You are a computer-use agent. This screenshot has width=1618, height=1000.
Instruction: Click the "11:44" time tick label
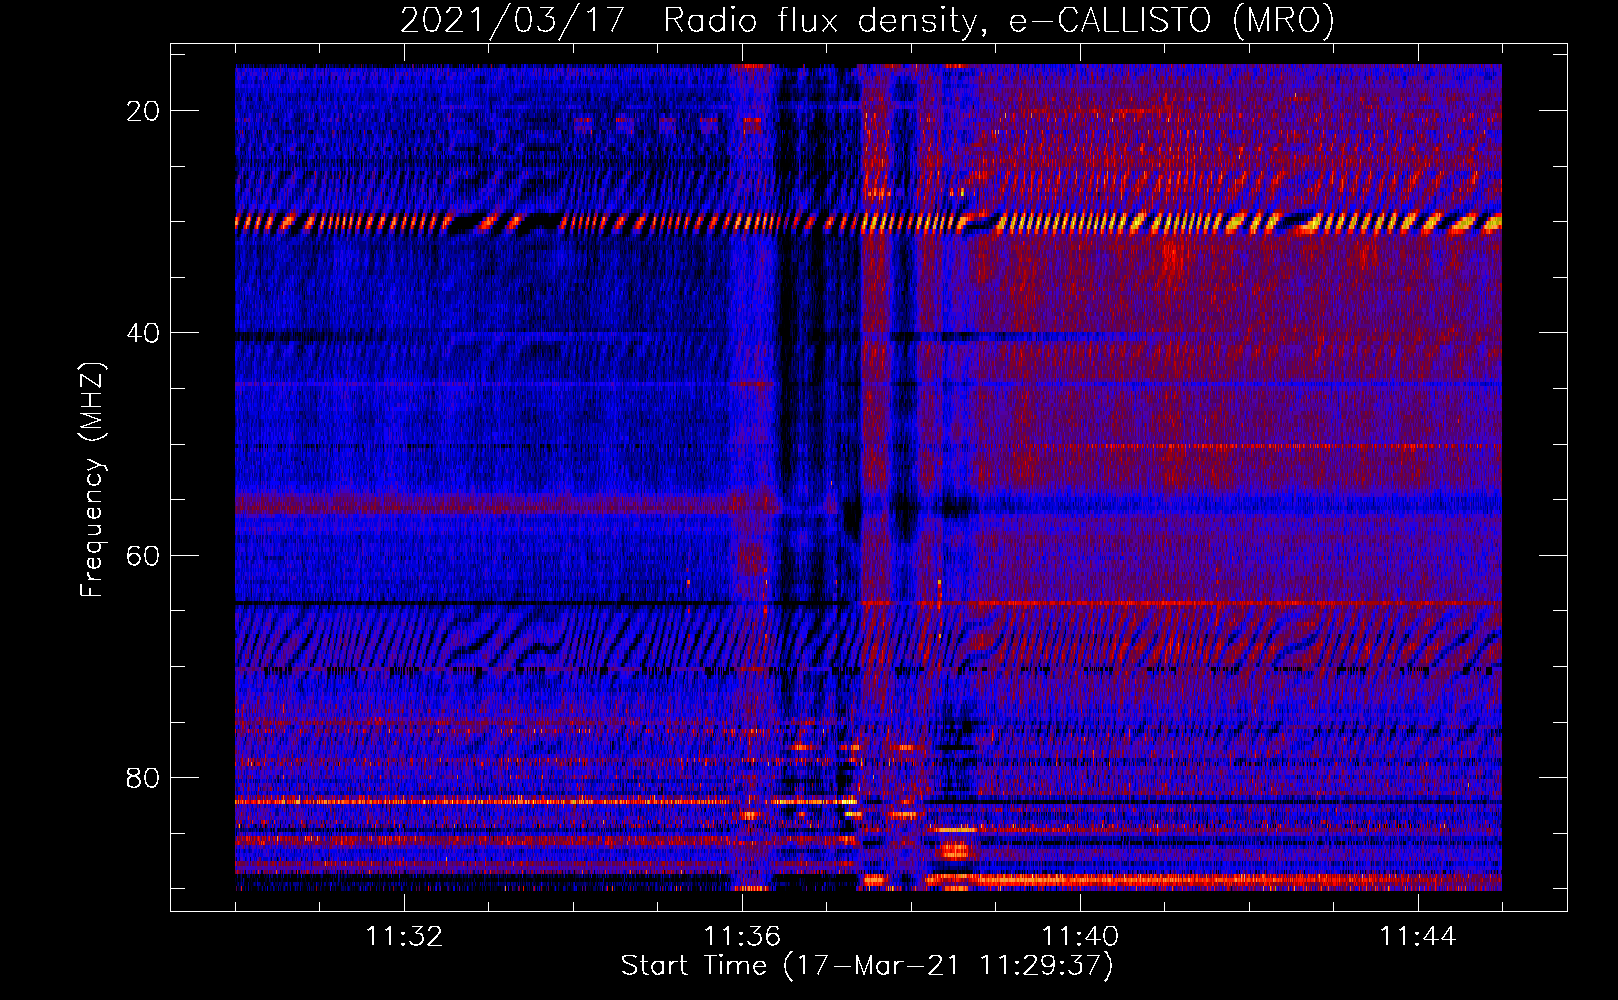tap(1418, 936)
